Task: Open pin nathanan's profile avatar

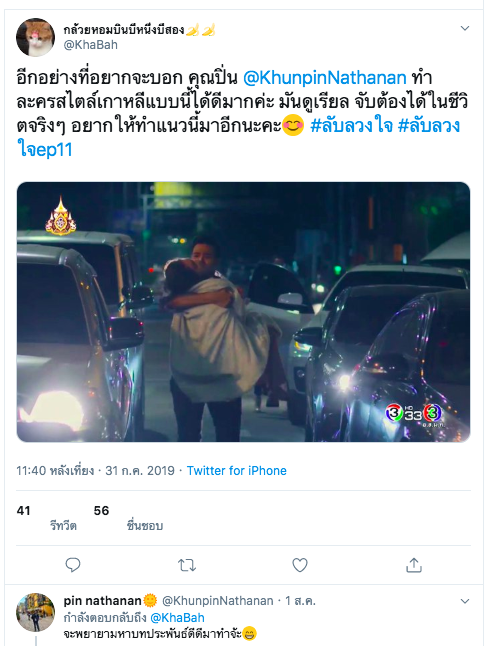Action: pos(35,612)
